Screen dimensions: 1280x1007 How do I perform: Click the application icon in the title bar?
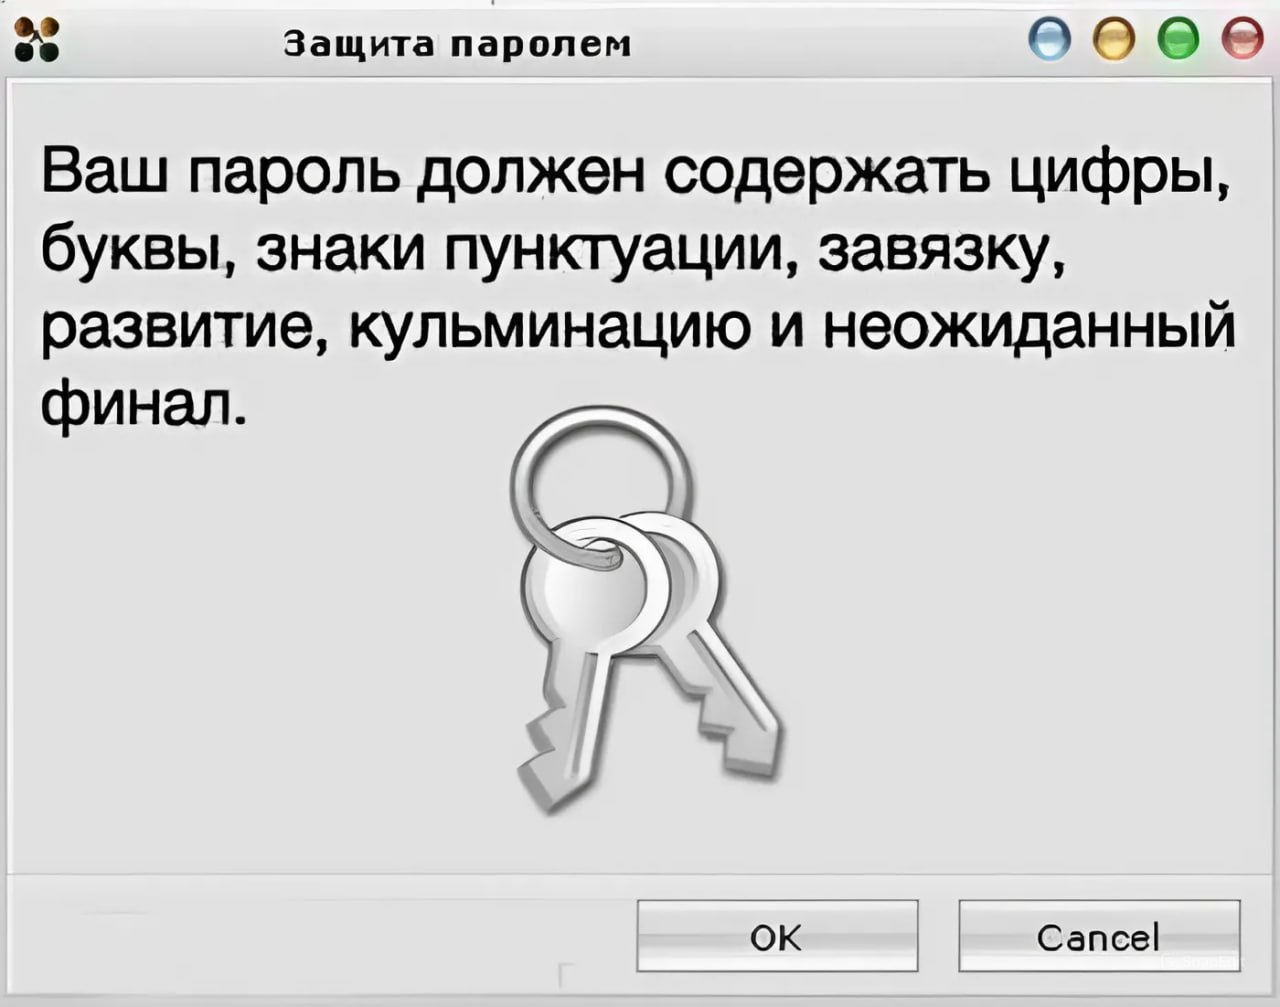coord(37,44)
